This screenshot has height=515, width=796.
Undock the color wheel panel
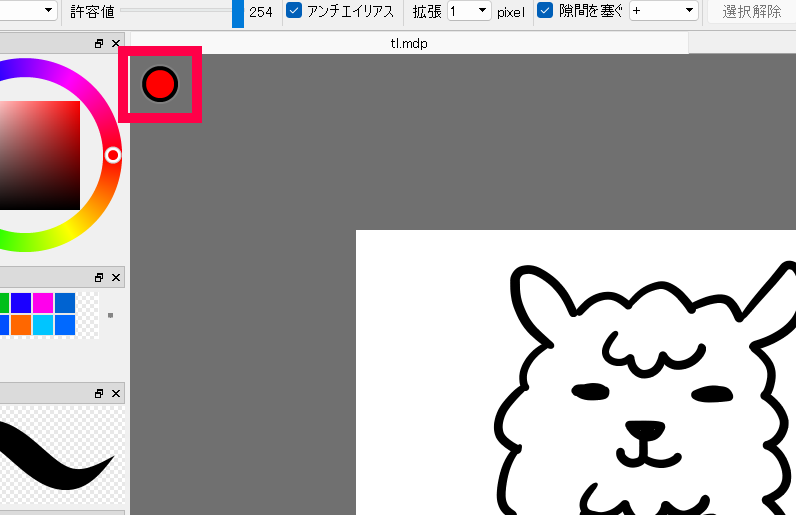click(x=99, y=44)
